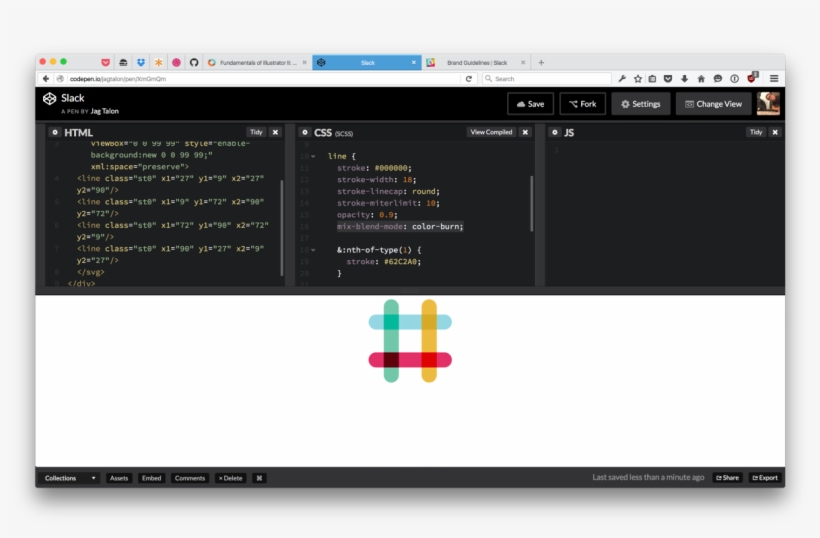The width and height of the screenshot is (820, 538).
Task: Click the CodePen logo in header
Action: pyautogui.click(x=49, y=98)
